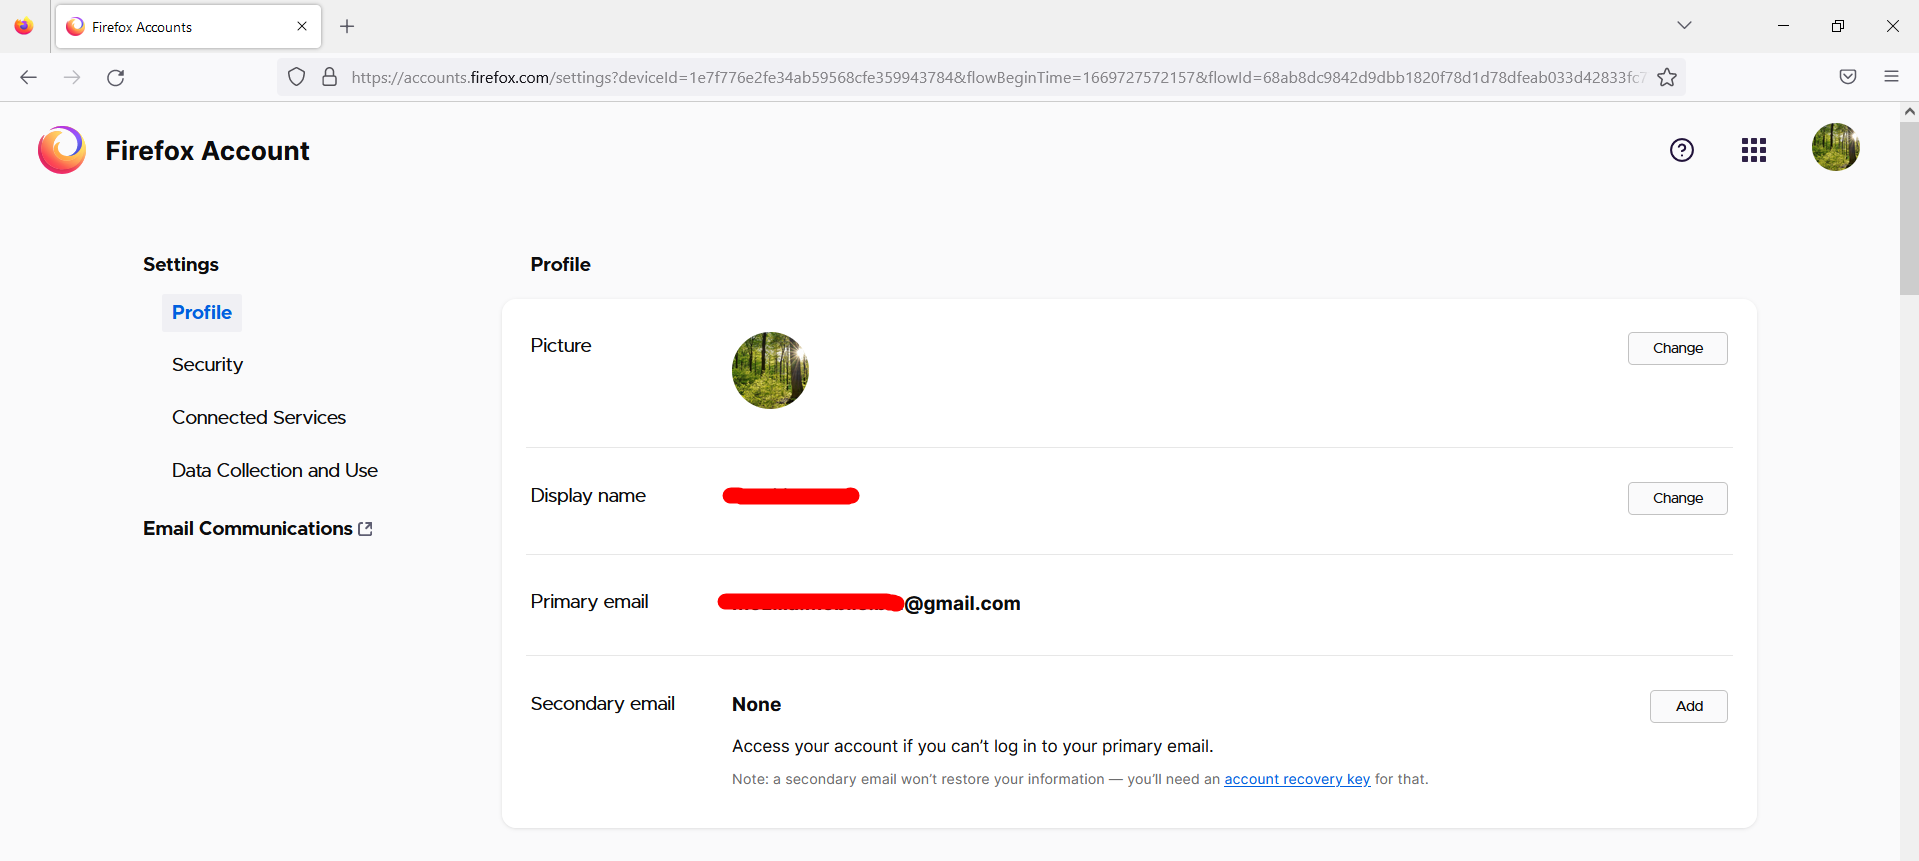Reload the page with the refresh icon

115,77
